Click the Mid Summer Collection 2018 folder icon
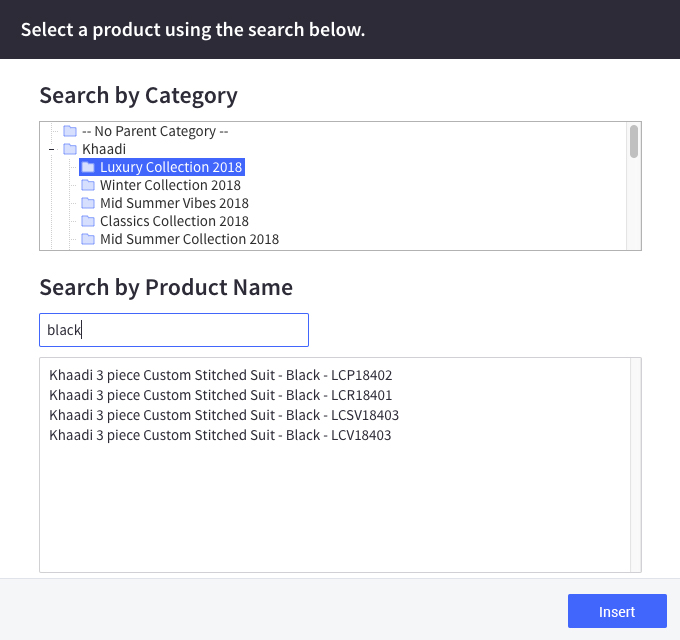680x640 pixels. pyautogui.click(x=88, y=239)
